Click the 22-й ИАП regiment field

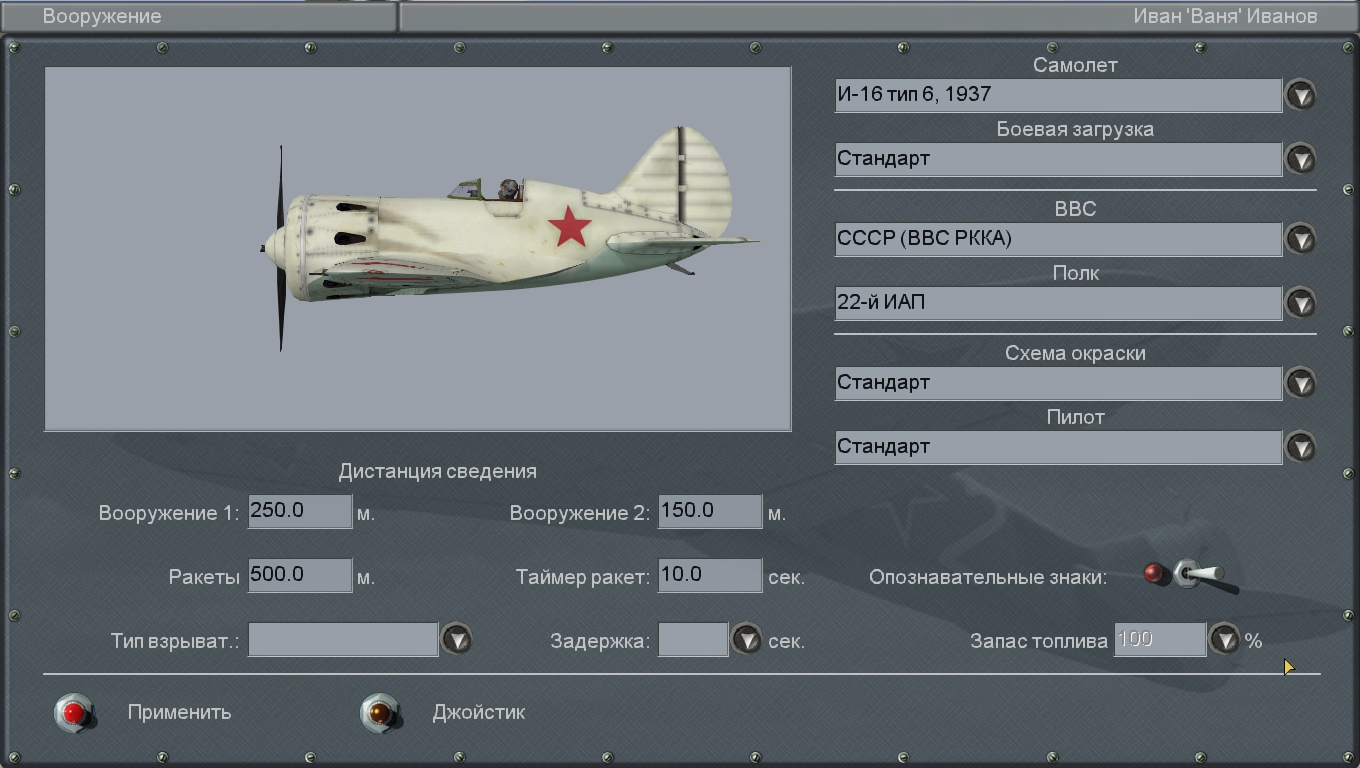pyautogui.click(x=1058, y=303)
